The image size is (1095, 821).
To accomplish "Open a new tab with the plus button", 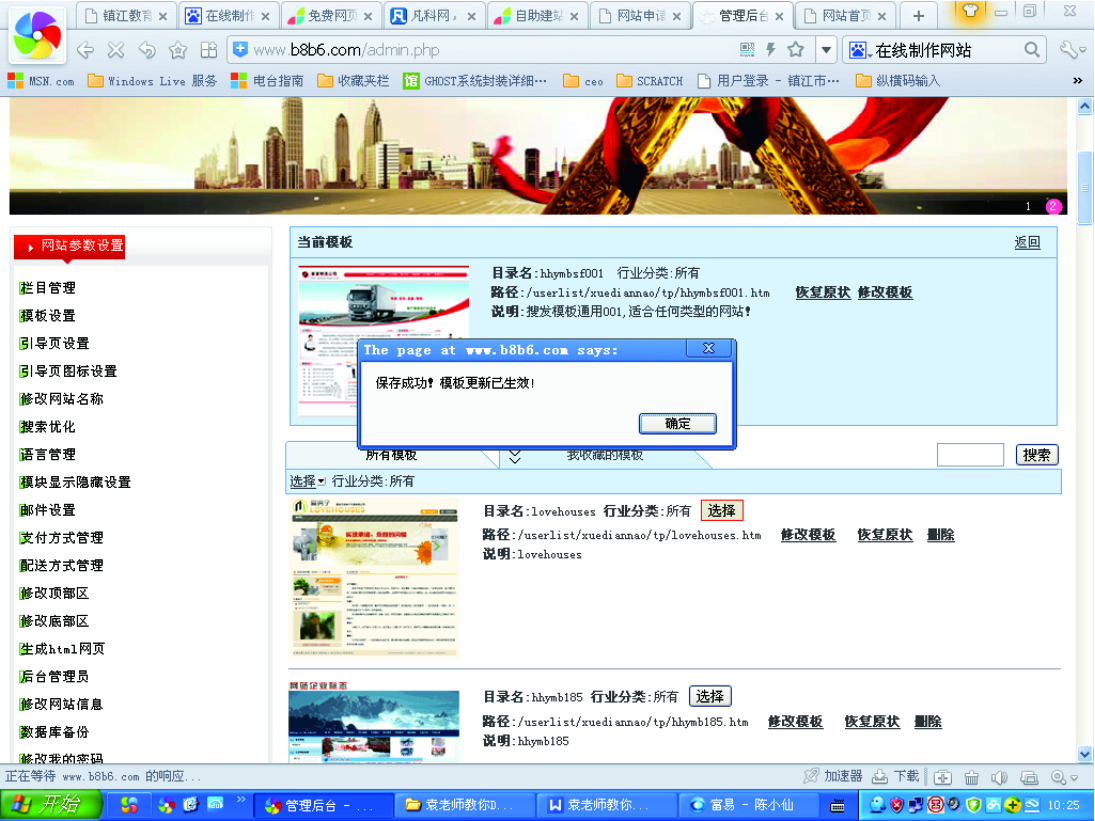I will pyautogui.click(x=918, y=15).
